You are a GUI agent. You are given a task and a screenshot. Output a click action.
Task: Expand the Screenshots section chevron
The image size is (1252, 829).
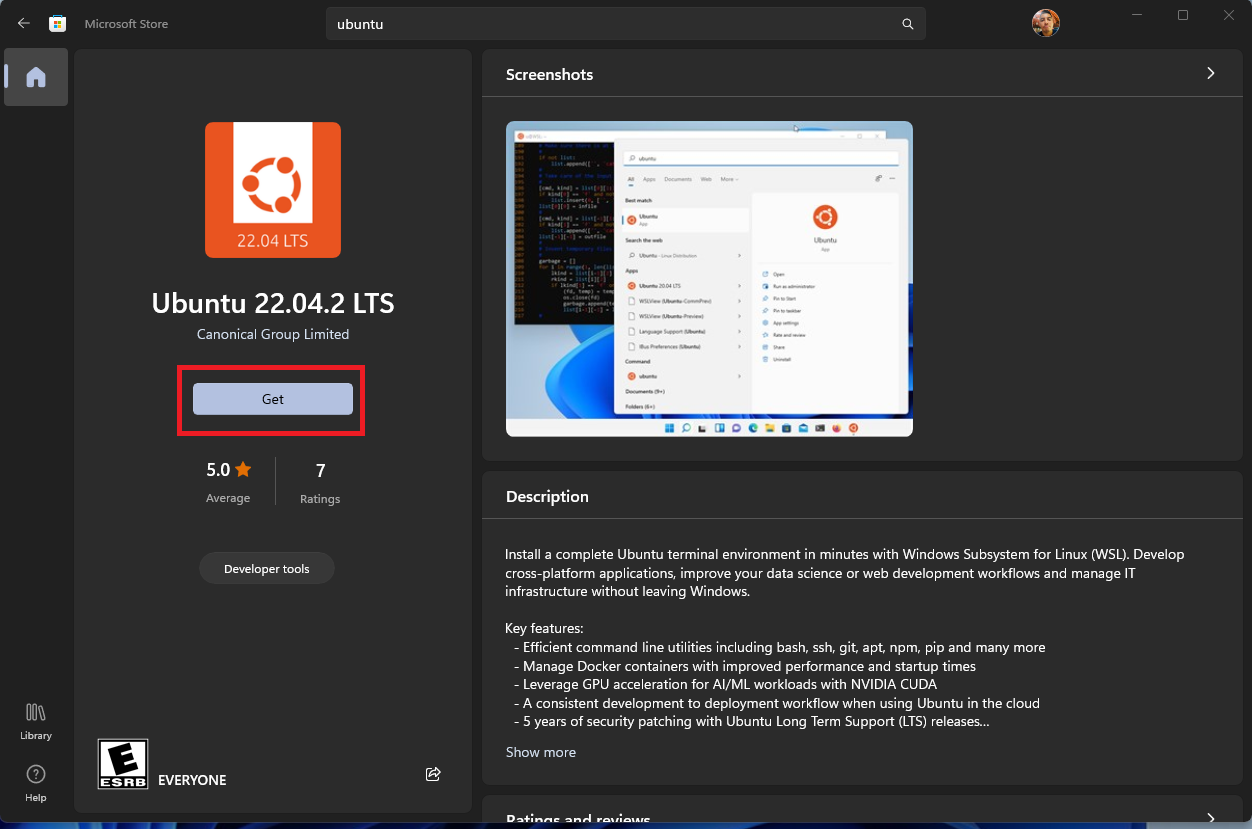point(1210,73)
